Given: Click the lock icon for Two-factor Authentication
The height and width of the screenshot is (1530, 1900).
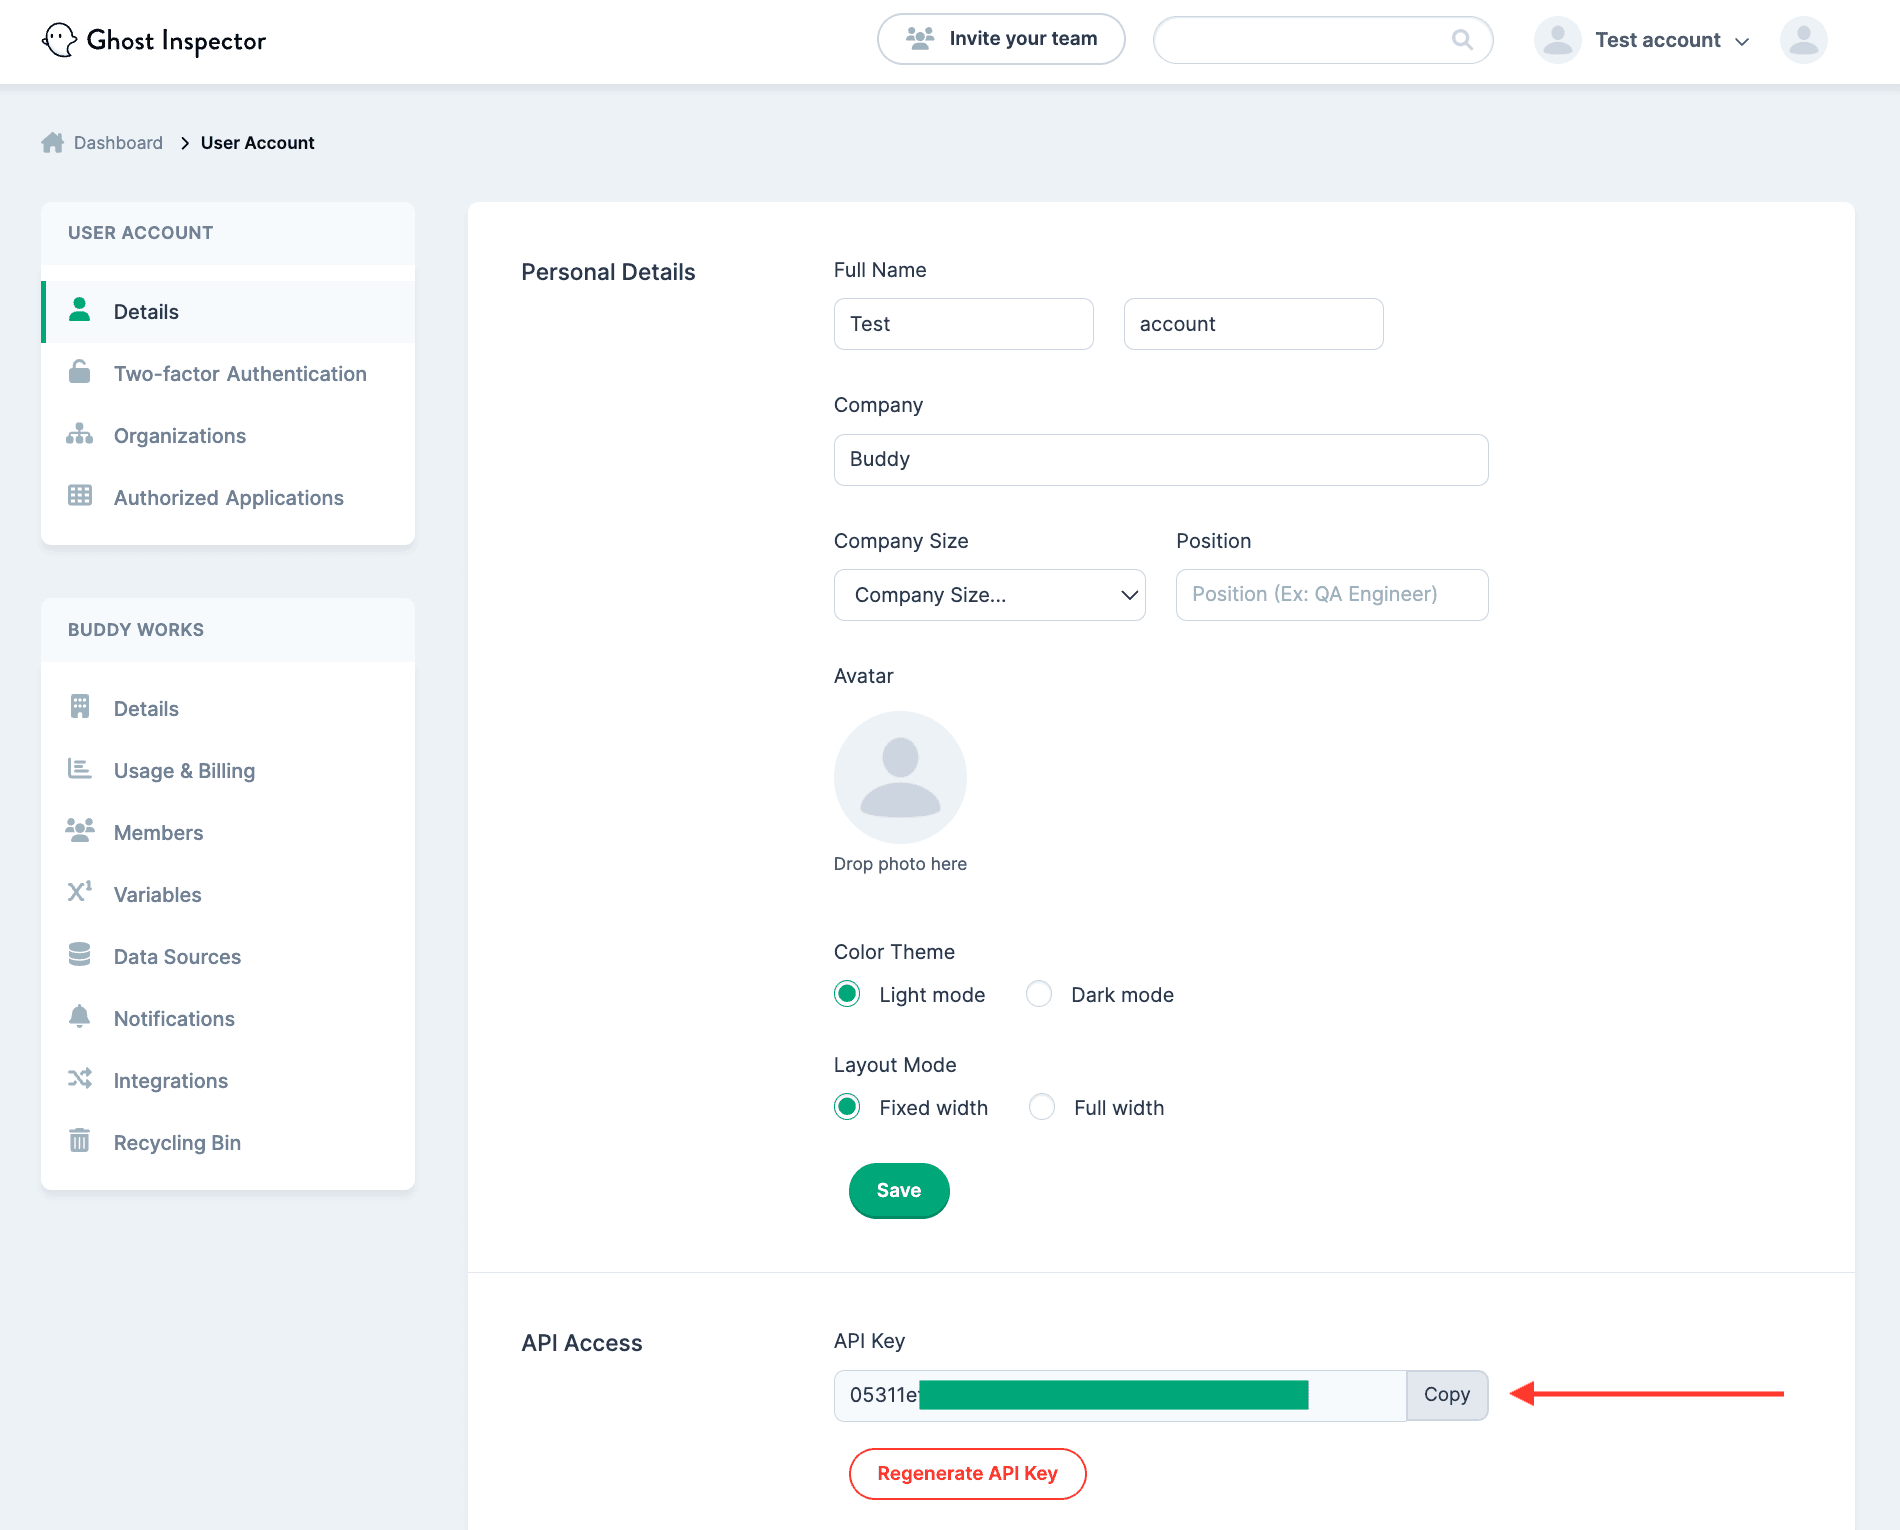Looking at the screenshot, I should click(x=80, y=372).
